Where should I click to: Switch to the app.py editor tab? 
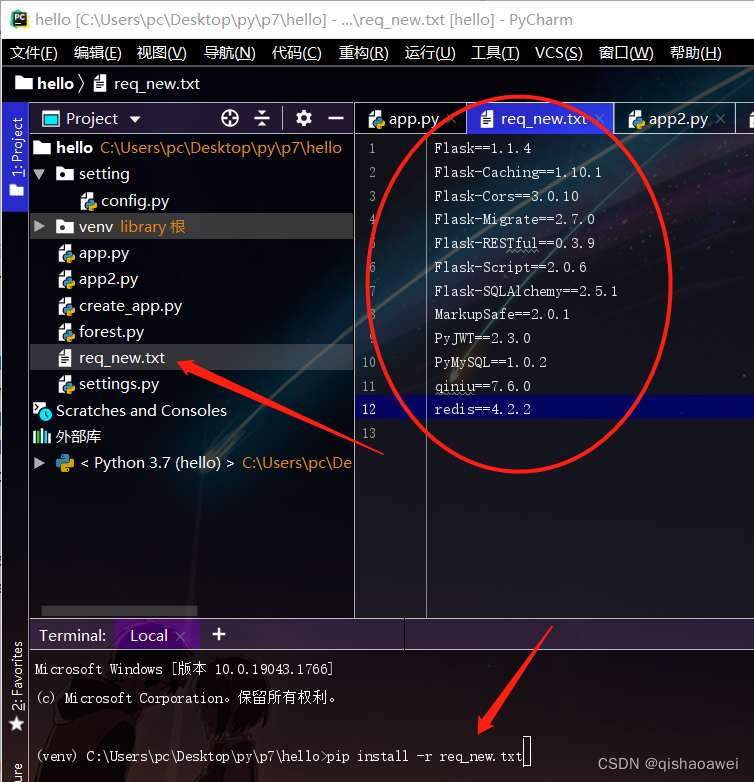pyautogui.click(x=411, y=119)
